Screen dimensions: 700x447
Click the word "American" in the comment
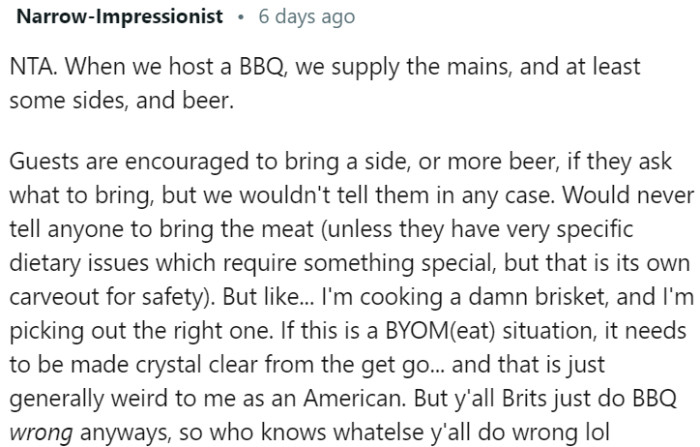tap(354, 399)
